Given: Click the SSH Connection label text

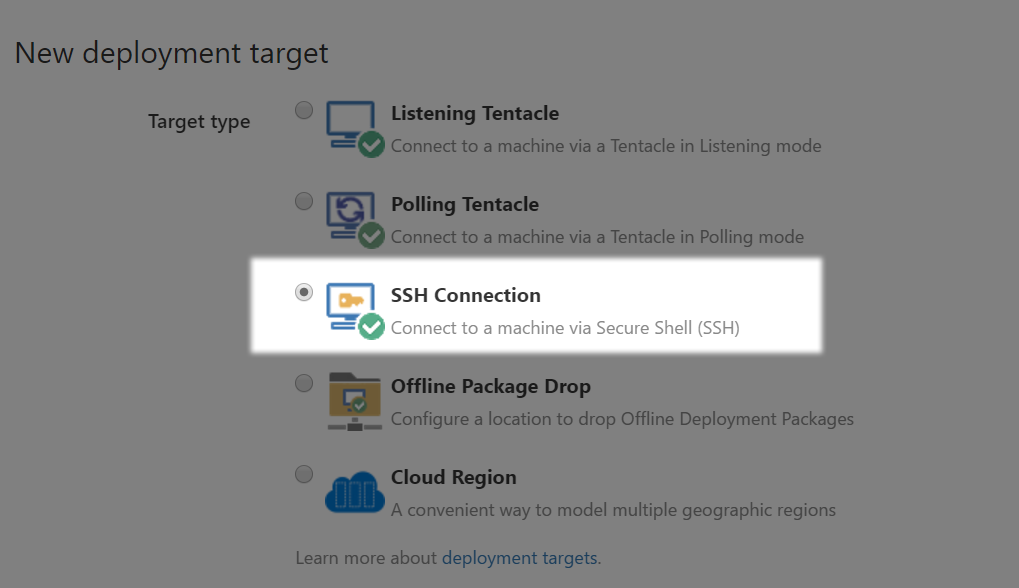Looking at the screenshot, I should (465, 295).
